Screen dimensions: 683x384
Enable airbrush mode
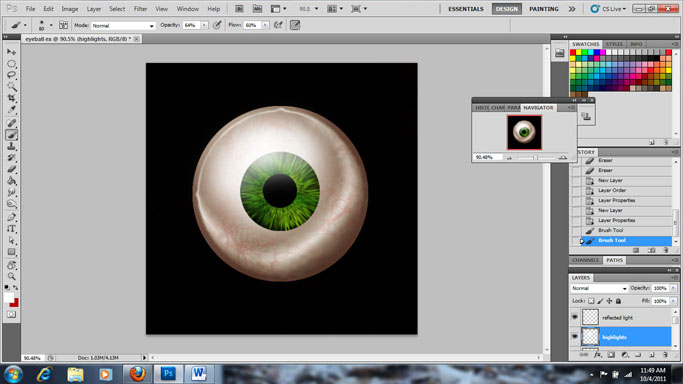[278, 25]
